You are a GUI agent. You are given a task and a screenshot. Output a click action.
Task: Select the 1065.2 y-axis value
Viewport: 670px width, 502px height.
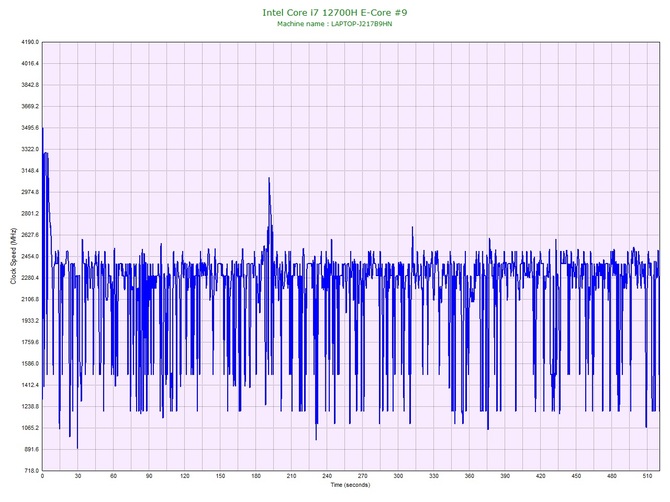pos(30,428)
